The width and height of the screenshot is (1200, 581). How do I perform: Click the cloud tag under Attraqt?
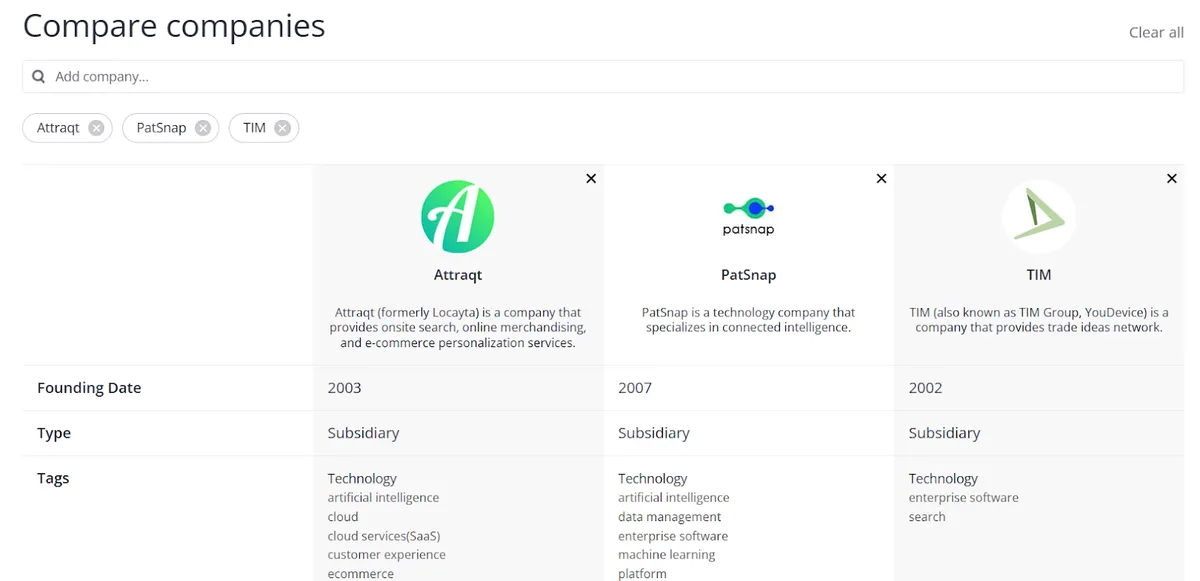(343, 517)
